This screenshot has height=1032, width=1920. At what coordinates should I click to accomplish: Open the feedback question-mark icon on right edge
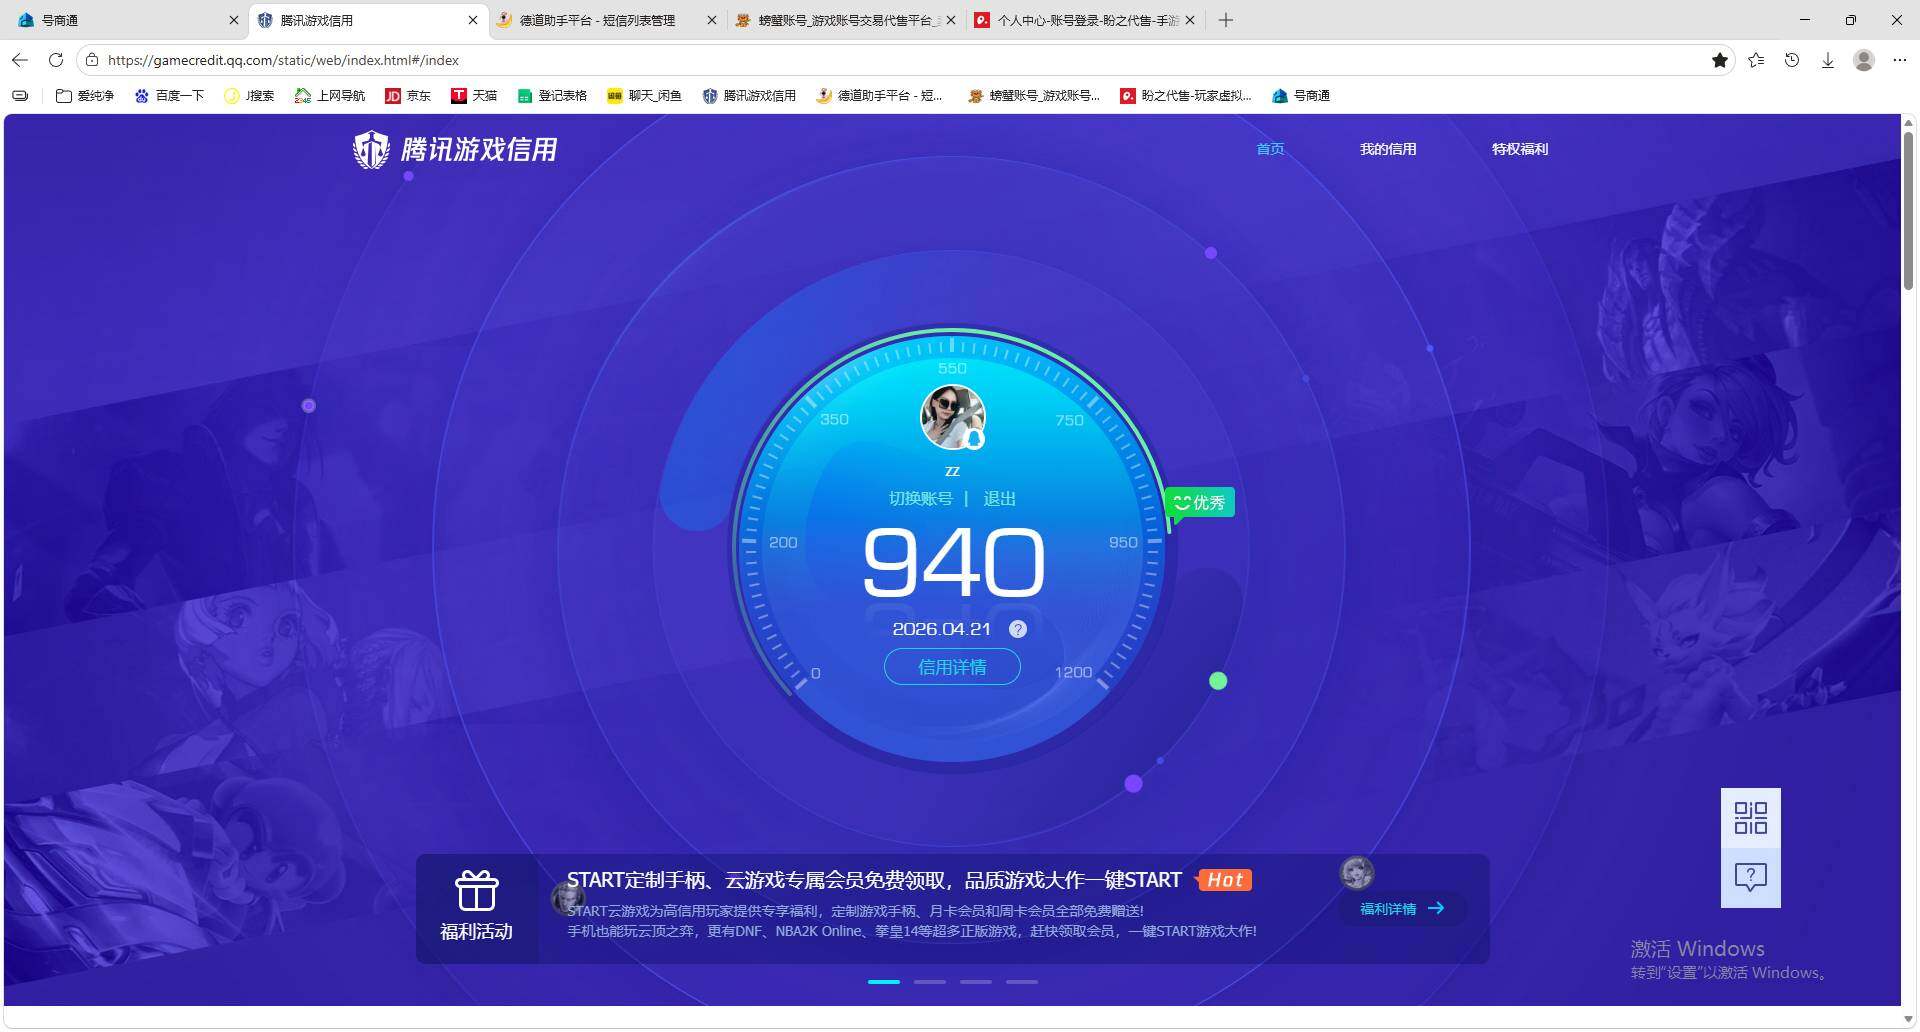pos(1750,878)
